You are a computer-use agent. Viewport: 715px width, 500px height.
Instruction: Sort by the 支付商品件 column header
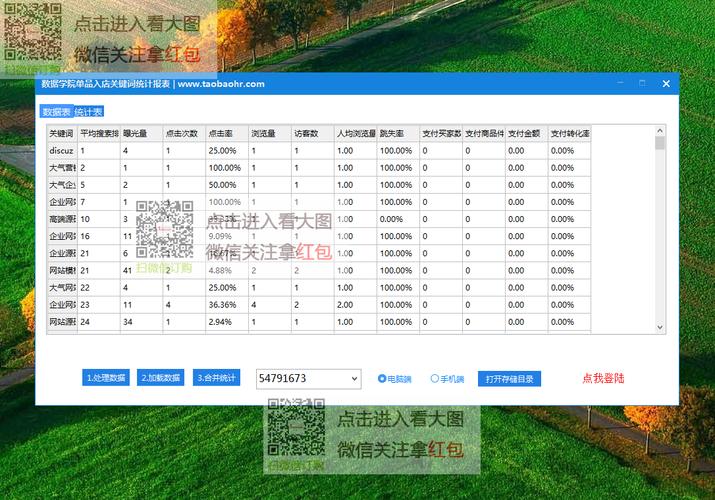point(484,134)
